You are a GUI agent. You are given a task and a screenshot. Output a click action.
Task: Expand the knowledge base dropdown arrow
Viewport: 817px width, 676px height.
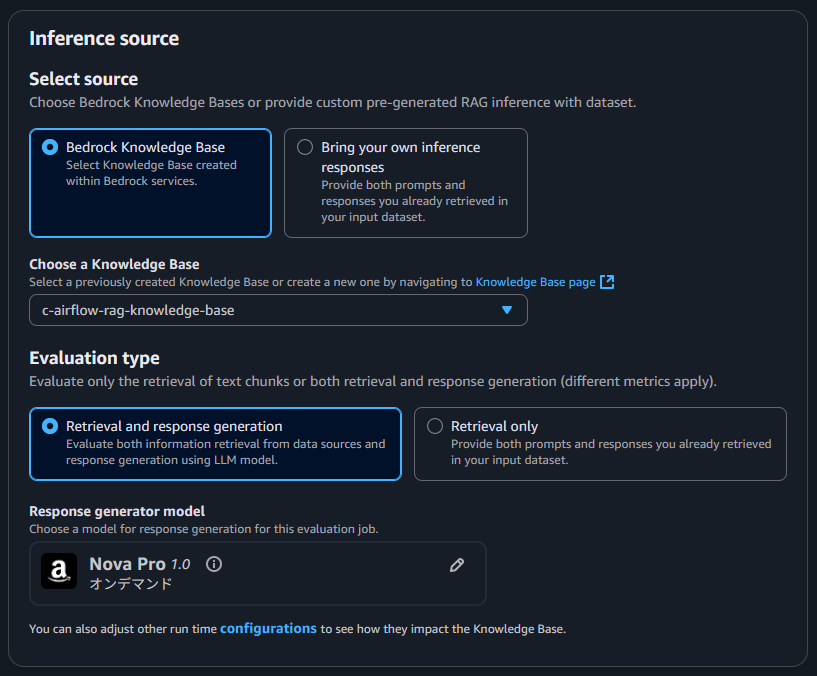pos(507,310)
